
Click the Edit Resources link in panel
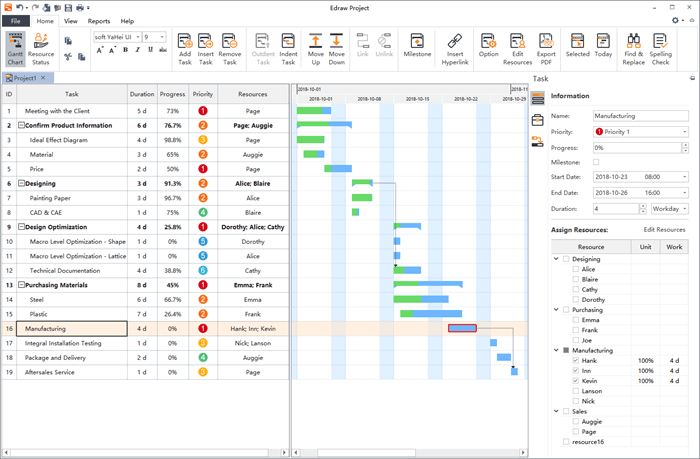click(x=664, y=230)
